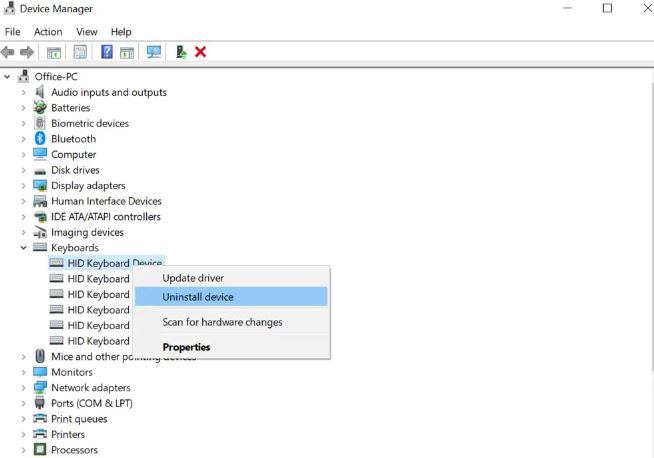The height and width of the screenshot is (458, 654).
Task: Click the Device Manager title bar icon
Action: click(9, 8)
